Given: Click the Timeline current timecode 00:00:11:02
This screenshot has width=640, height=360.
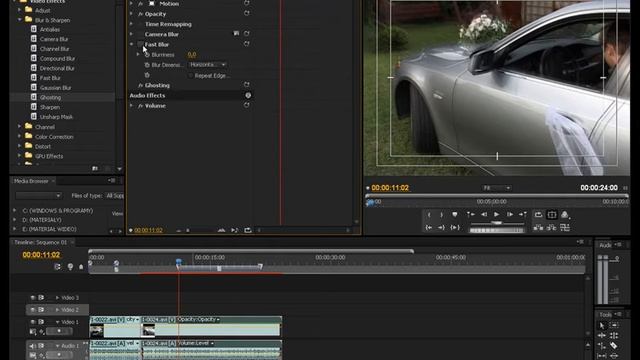Looking at the screenshot, I should click(41, 255).
